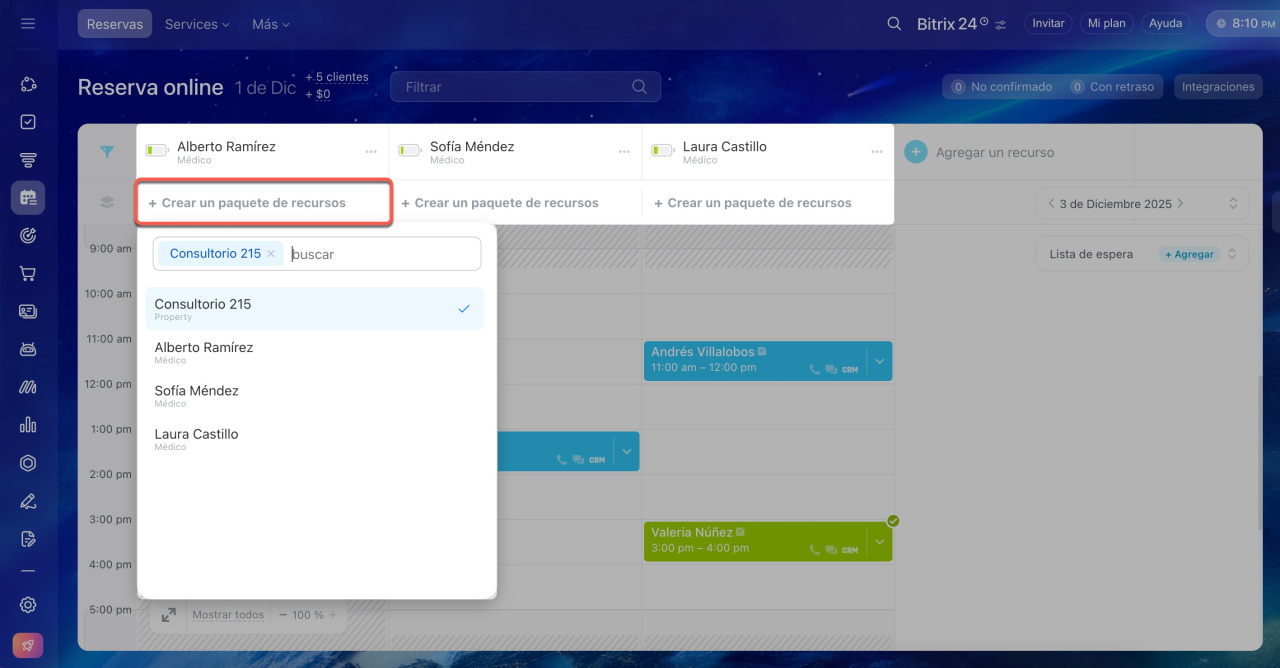Open the hamburger menu in the sidebar
Image resolution: width=1280 pixels, height=668 pixels.
[28, 23]
